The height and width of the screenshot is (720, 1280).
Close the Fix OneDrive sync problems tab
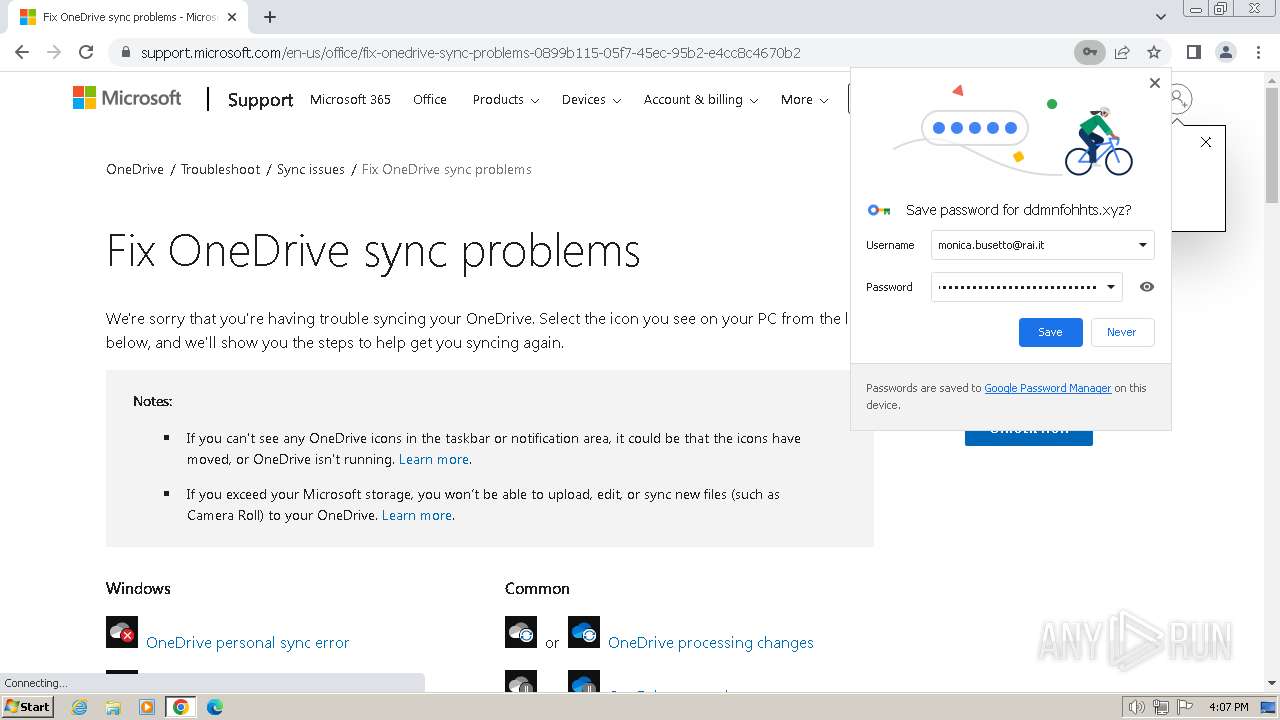click(x=232, y=17)
